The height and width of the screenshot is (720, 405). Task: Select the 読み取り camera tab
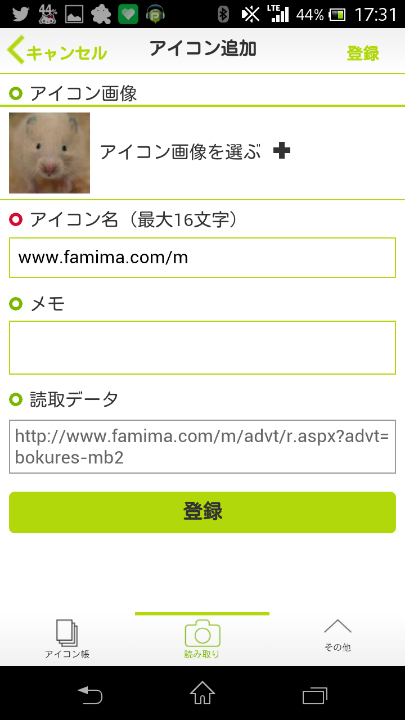pos(202,639)
